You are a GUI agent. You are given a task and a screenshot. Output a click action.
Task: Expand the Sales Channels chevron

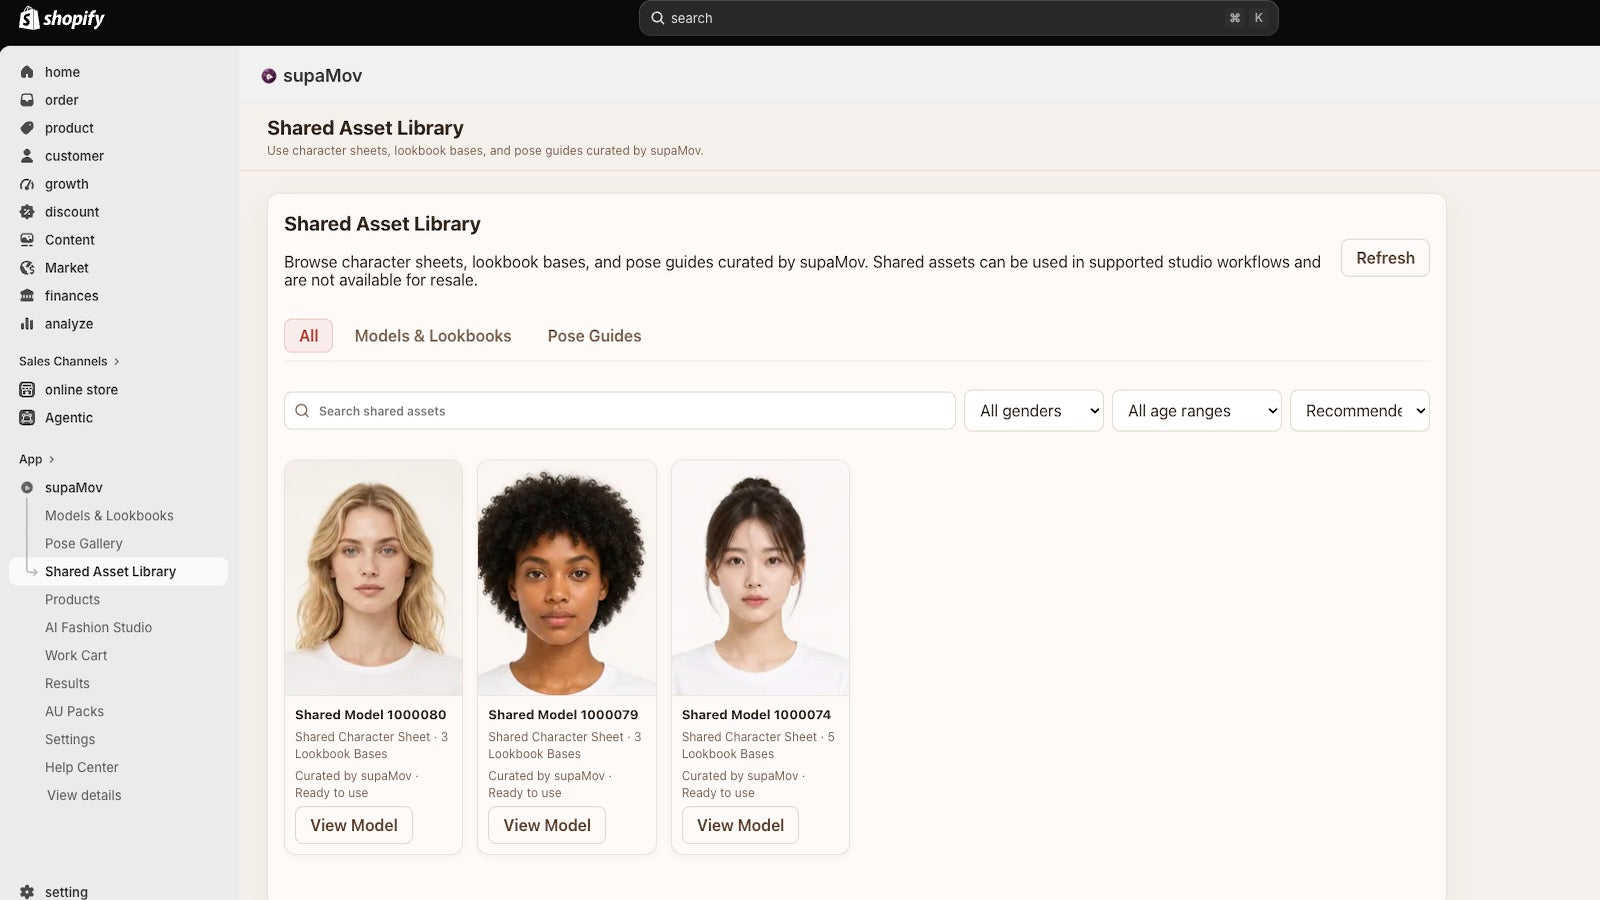(116, 362)
